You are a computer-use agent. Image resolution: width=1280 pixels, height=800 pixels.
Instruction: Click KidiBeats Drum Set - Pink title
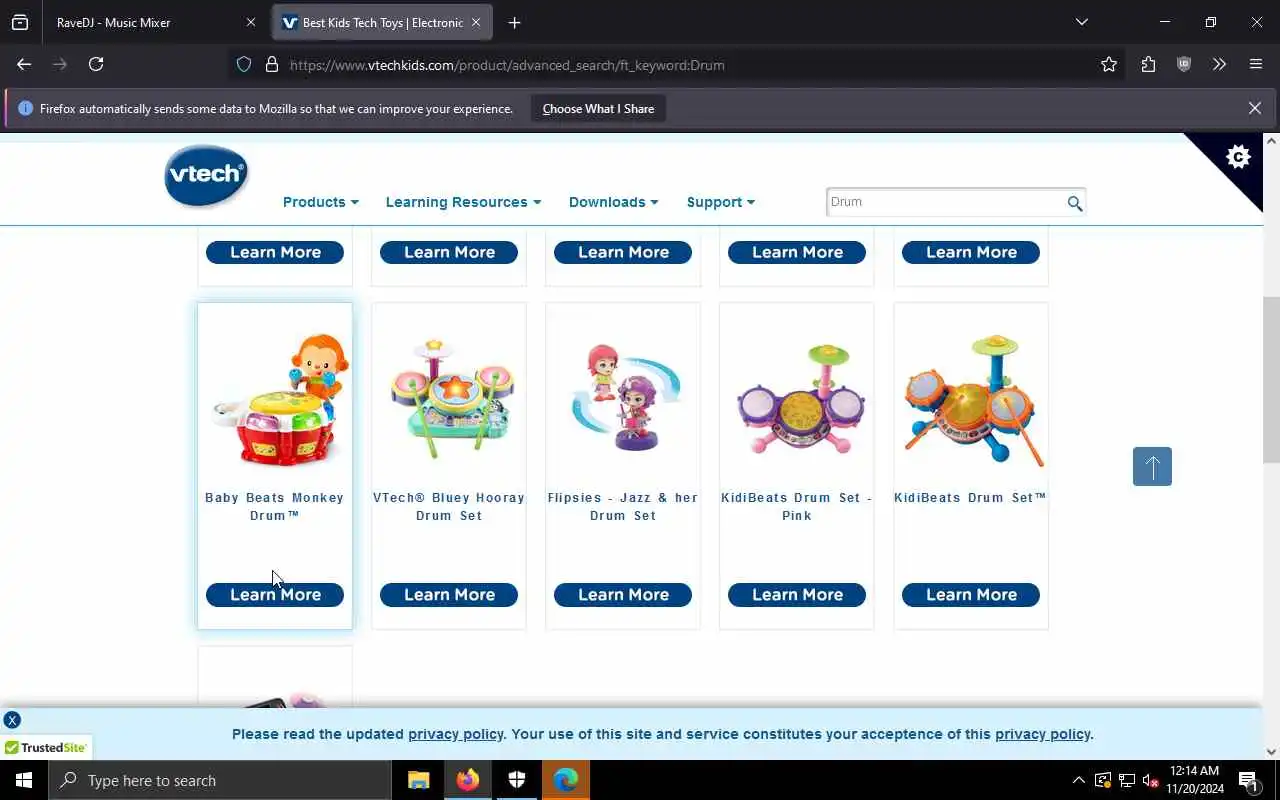pyautogui.click(x=797, y=506)
